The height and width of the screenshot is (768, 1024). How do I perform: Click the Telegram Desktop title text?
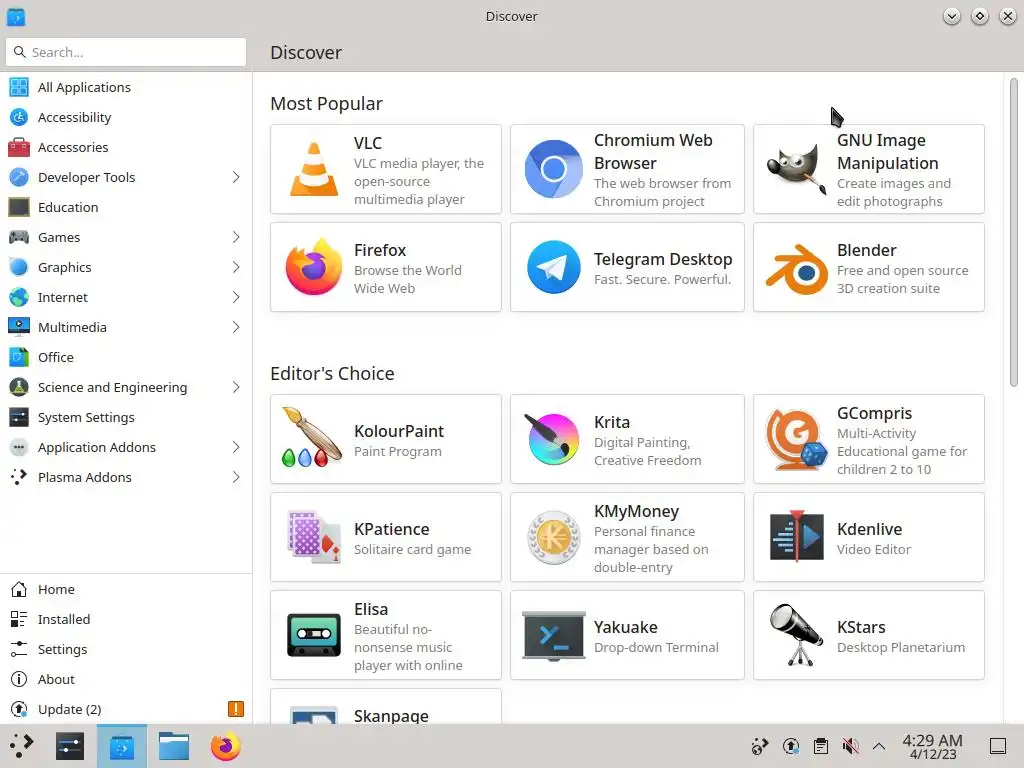(x=663, y=259)
